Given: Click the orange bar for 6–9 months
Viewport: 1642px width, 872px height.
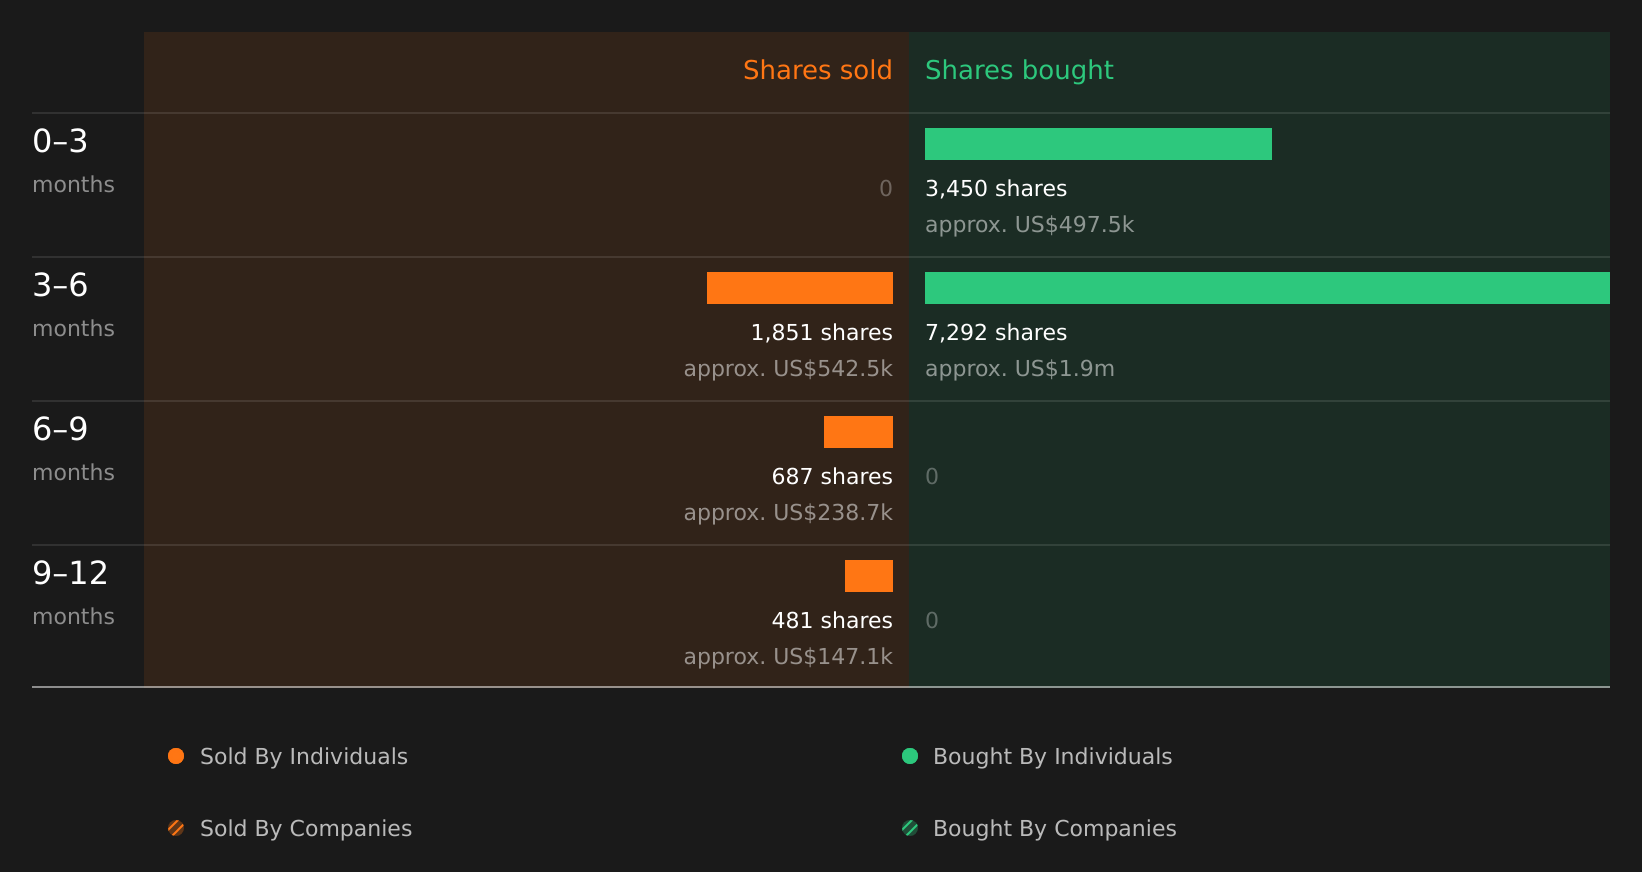Looking at the screenshot, I should pyautogui.click(x=858, y=432).
